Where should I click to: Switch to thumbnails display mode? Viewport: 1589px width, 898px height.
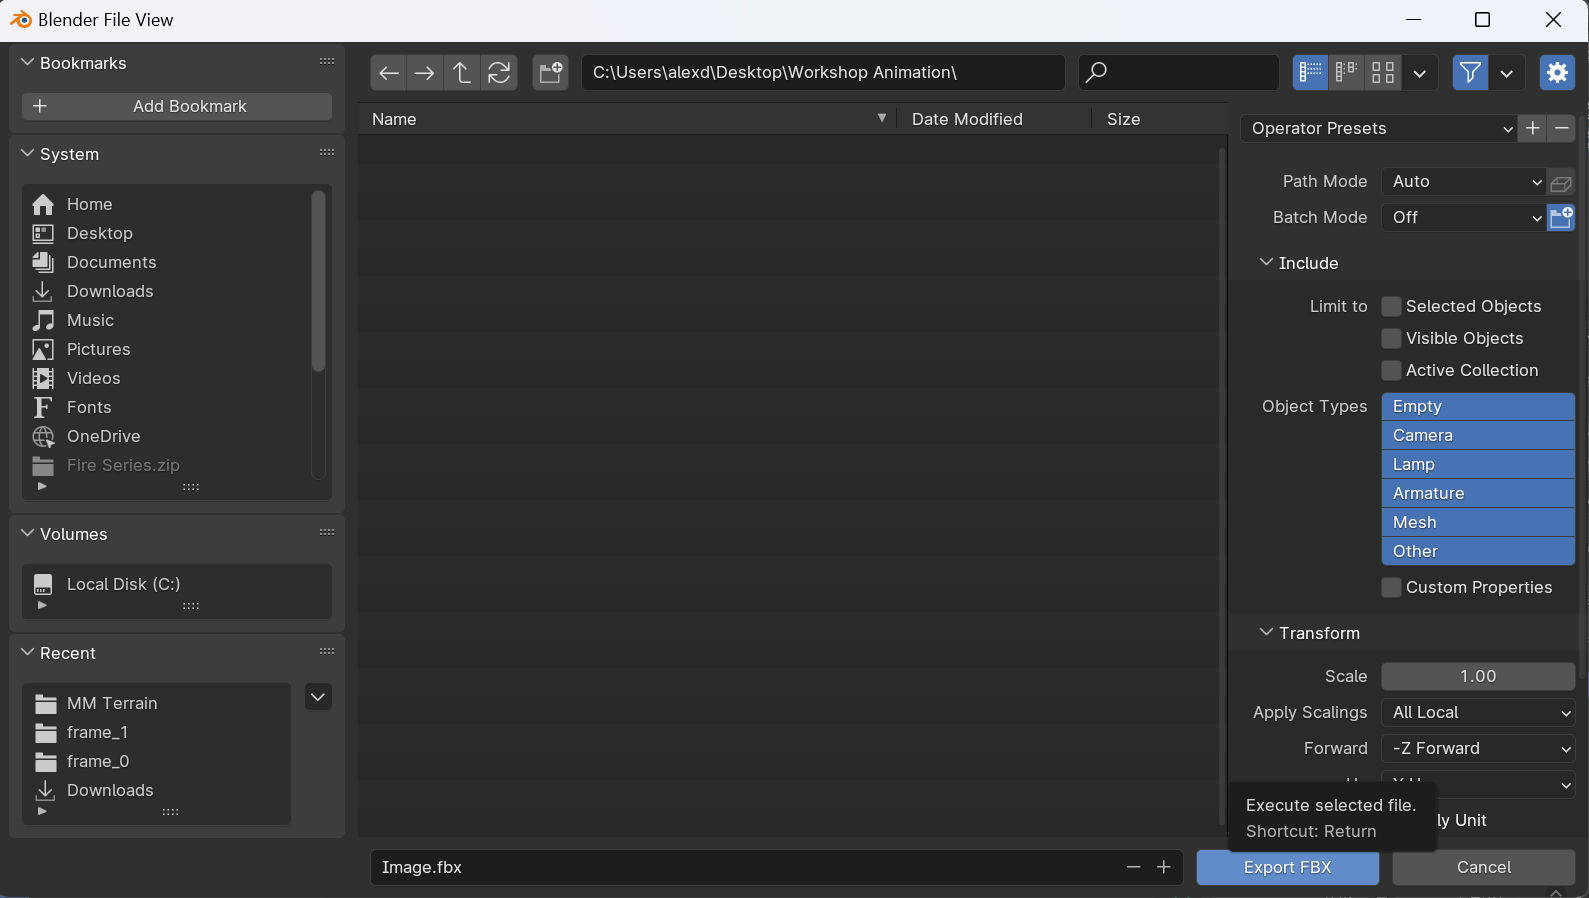[x=1383, y=73]
